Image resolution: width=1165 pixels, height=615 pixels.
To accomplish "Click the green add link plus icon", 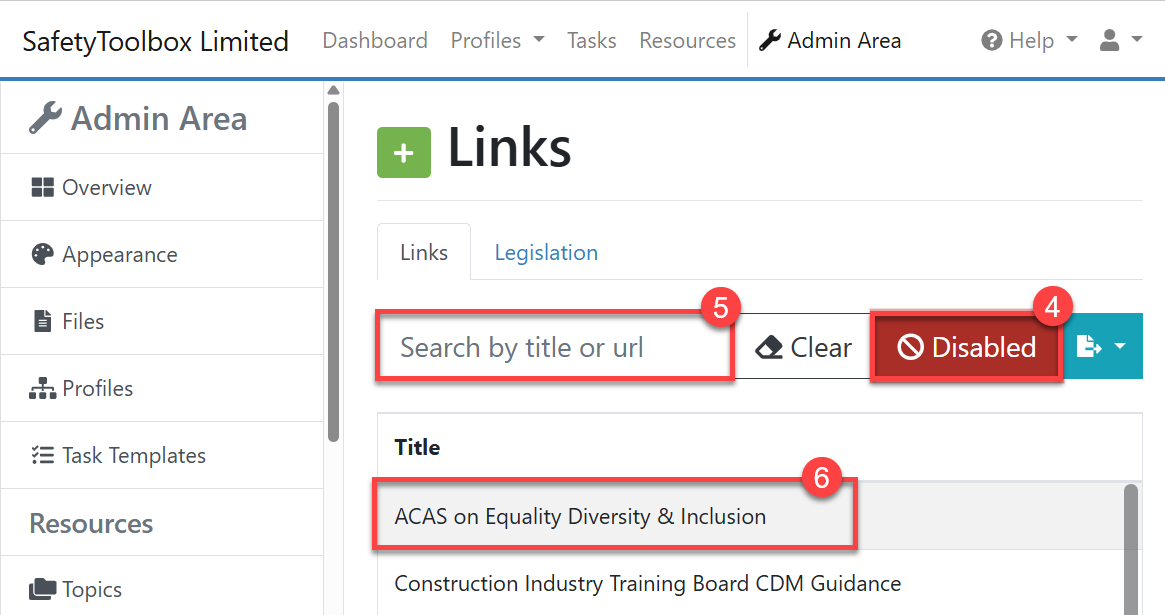I will click(x=403, y=153).
